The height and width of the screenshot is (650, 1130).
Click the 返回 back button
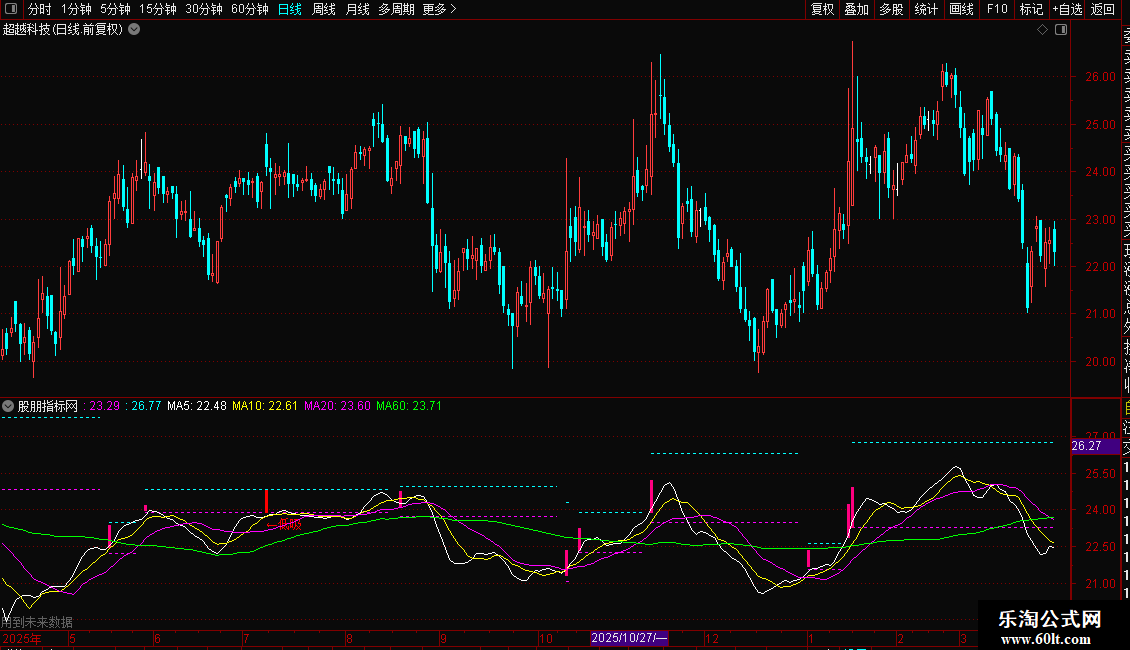pyautogui.click(x=1103, y=9)
